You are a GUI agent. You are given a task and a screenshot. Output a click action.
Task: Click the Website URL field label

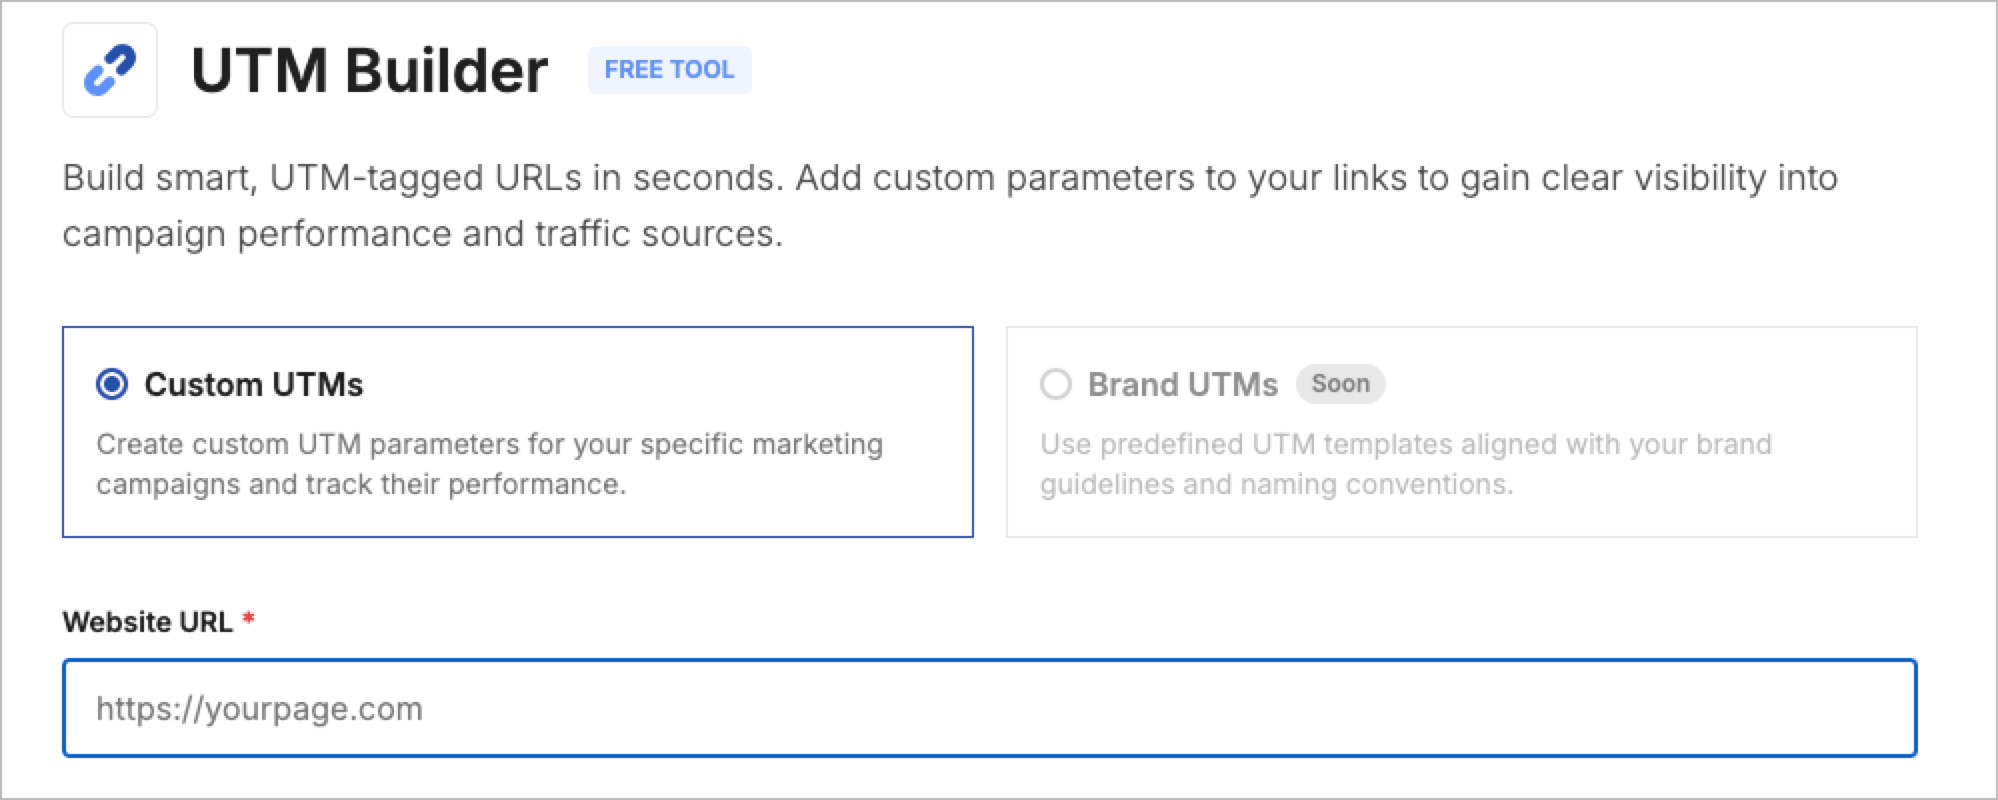point(147,622)
